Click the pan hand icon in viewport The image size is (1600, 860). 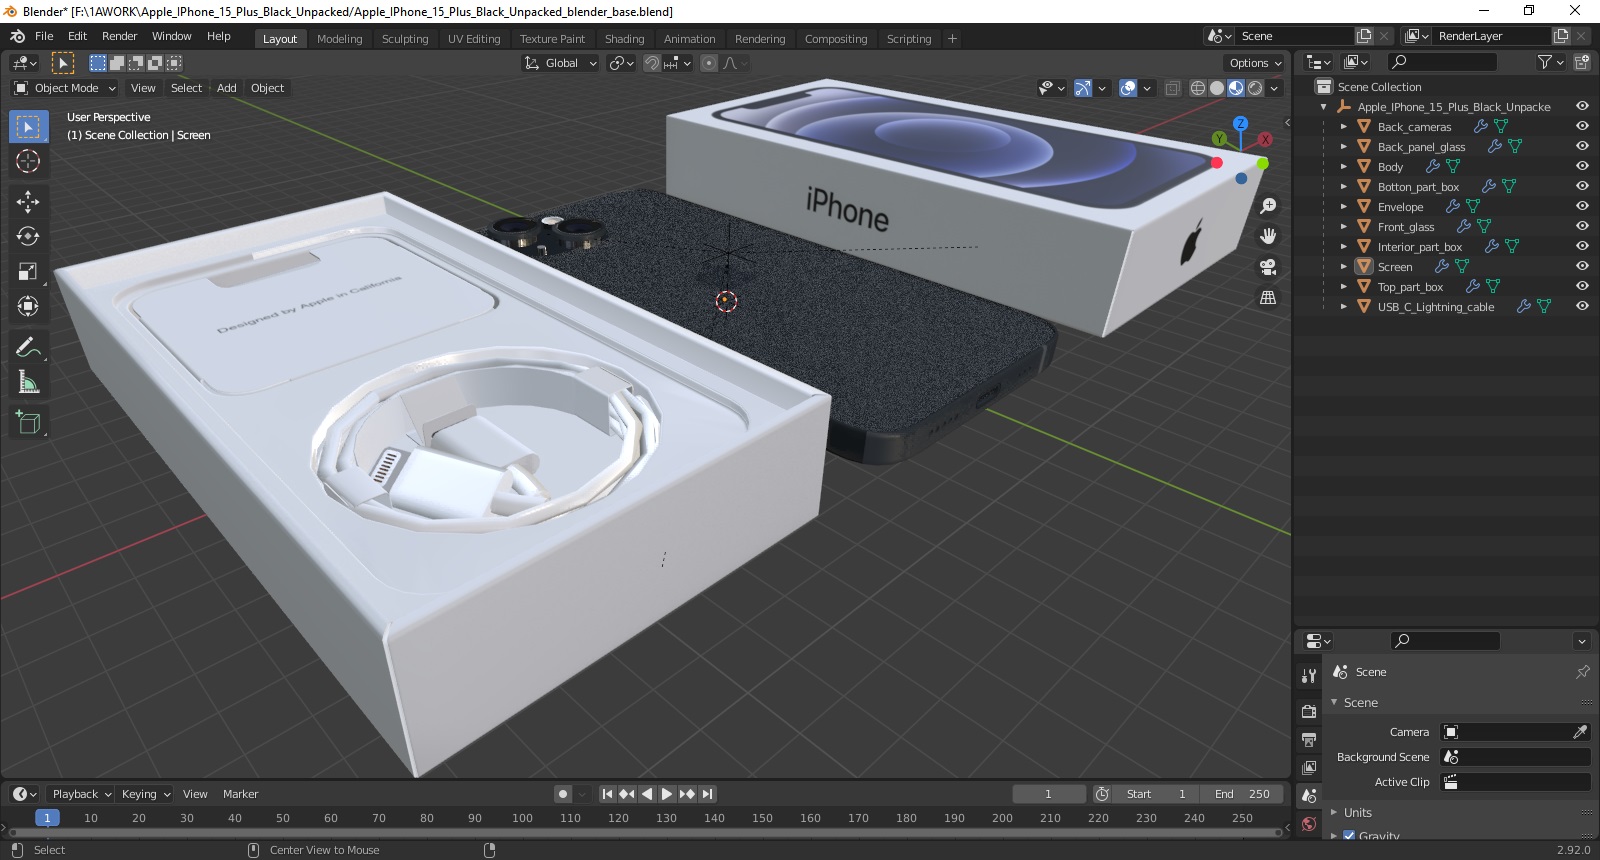tap(1268, 236)
